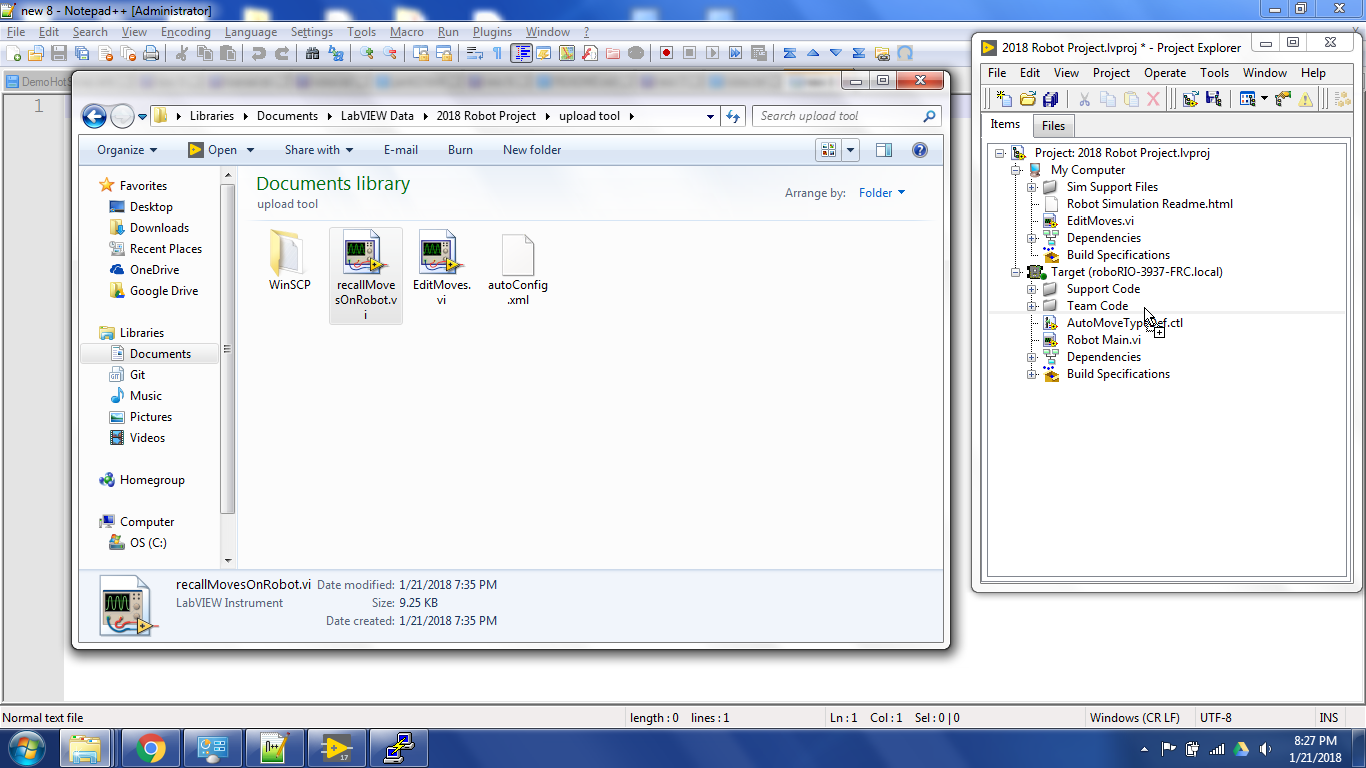Click the Explorer Back navigation arrow
The image size is (1366, 768).
[x=94, y=116]
